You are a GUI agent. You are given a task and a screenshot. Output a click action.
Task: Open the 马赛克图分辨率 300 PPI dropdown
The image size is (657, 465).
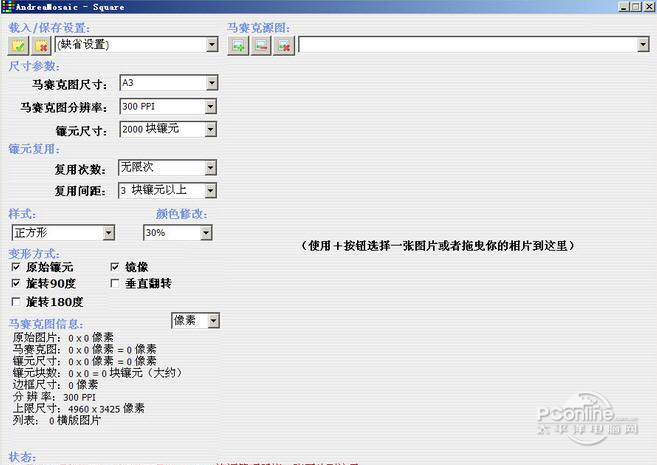click(211, 106)
